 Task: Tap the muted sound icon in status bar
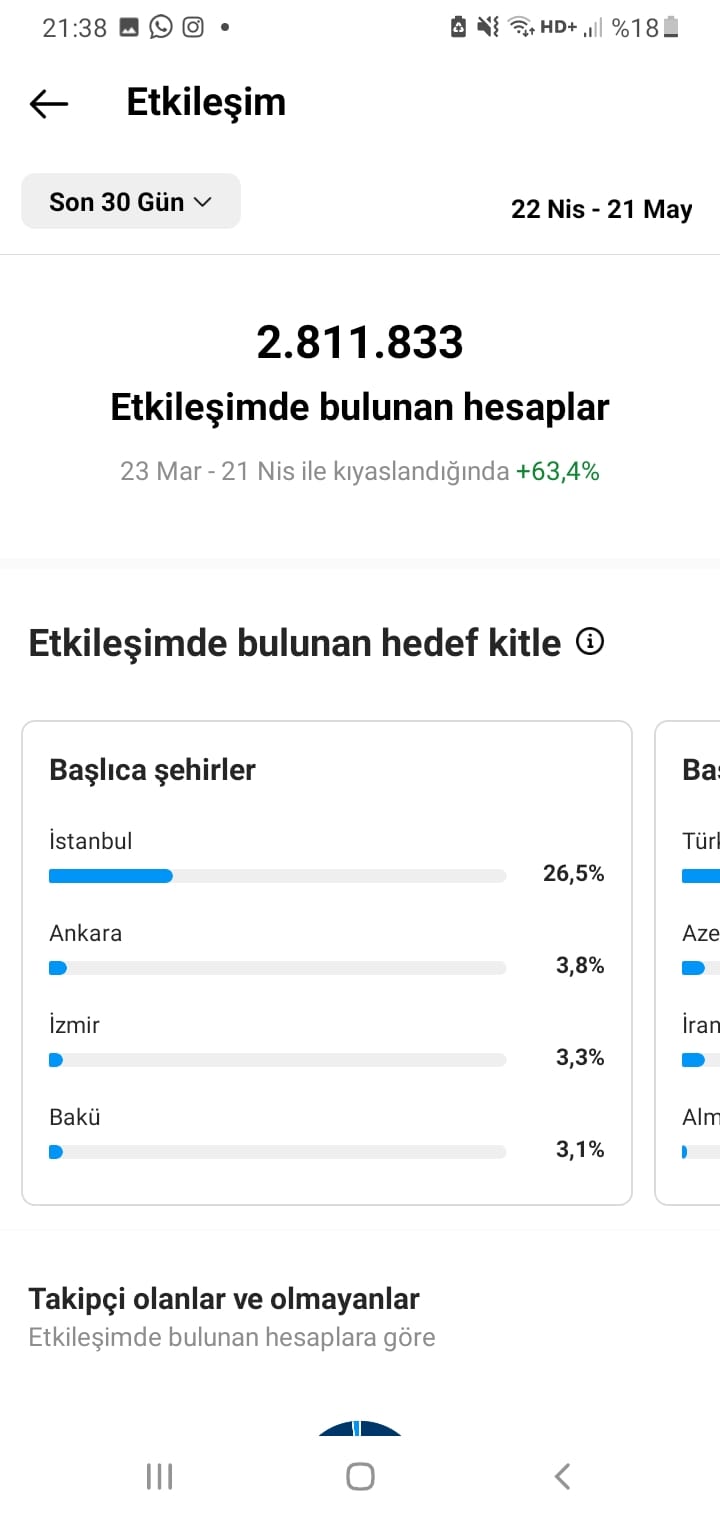point(488,27)
